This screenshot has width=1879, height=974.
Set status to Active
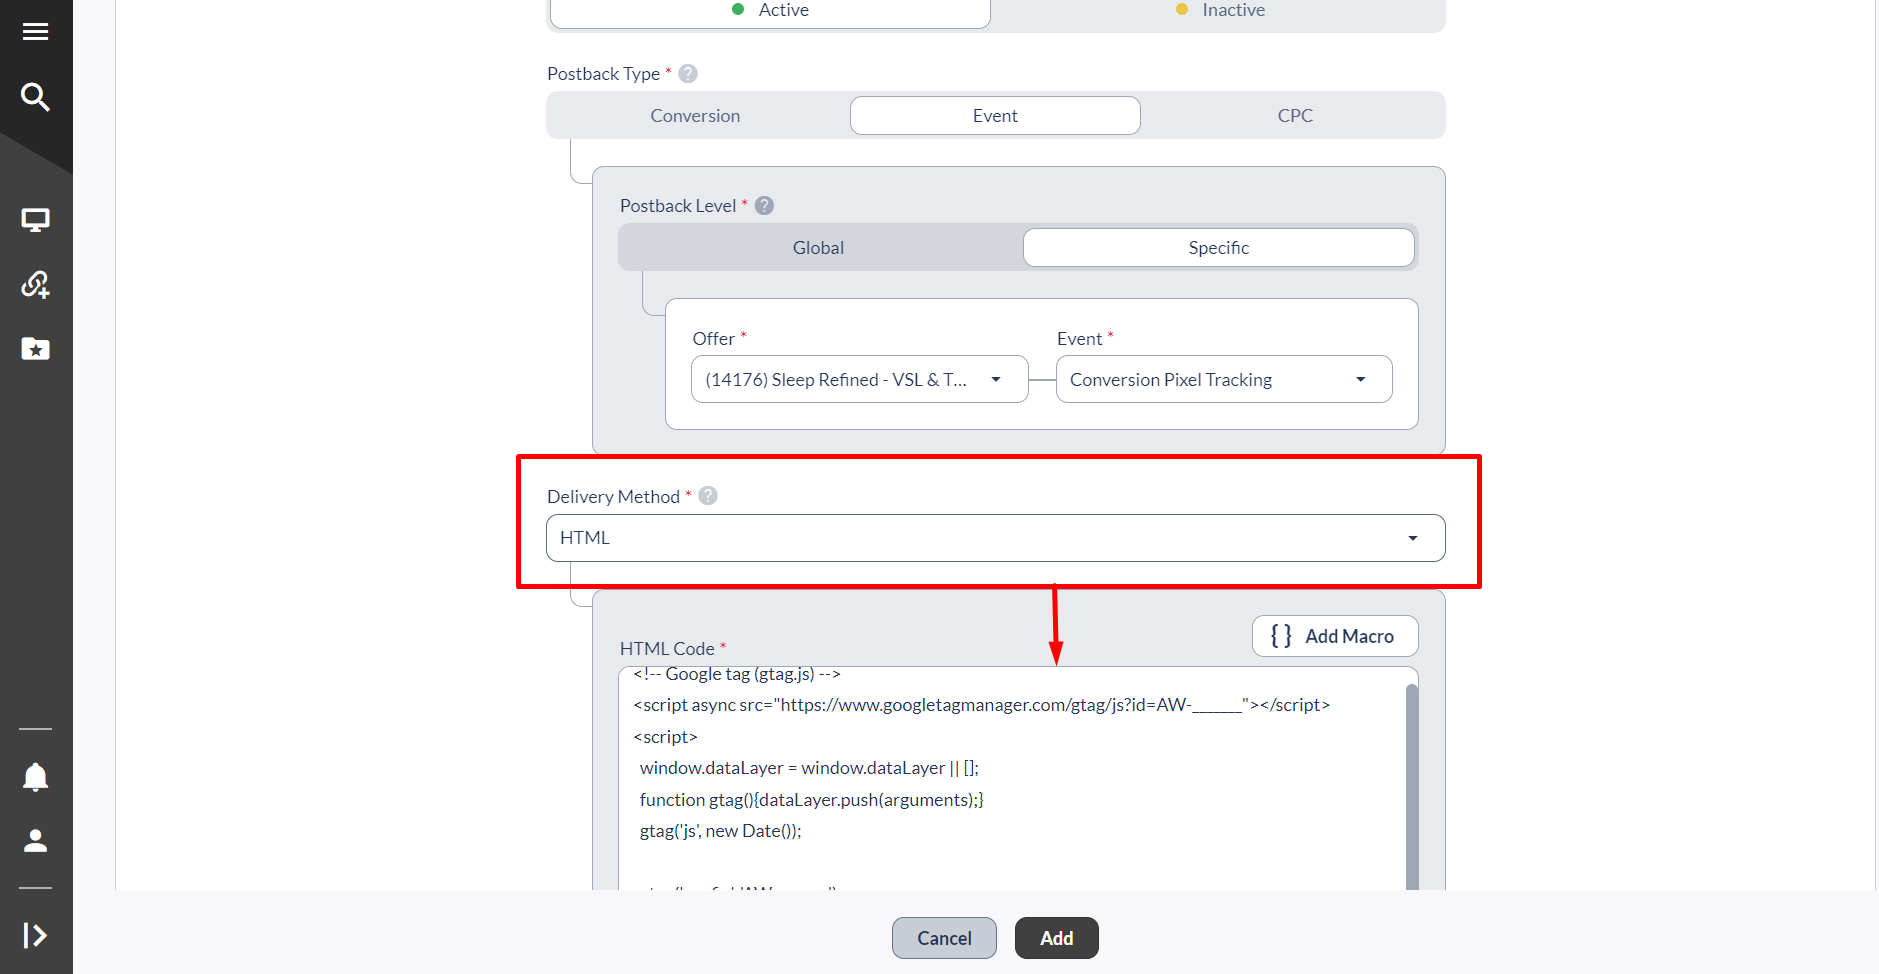(770, 11)
